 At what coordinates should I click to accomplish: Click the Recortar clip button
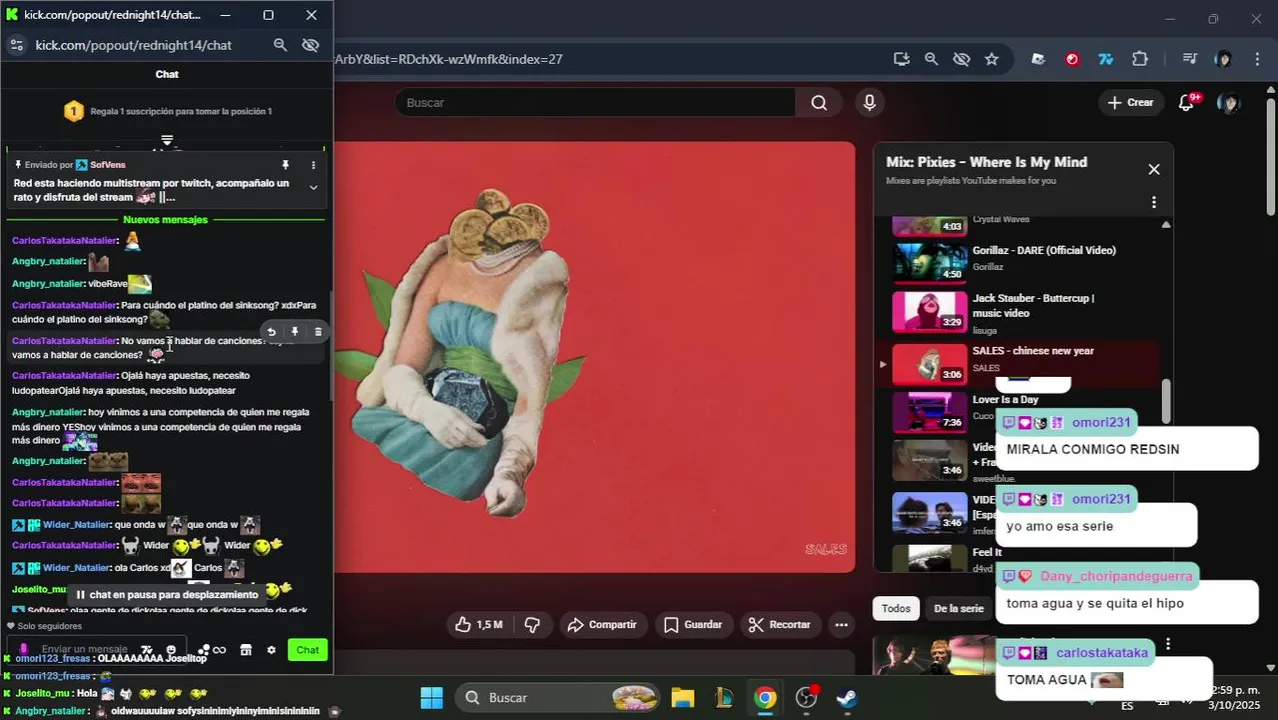coord(780,624)
